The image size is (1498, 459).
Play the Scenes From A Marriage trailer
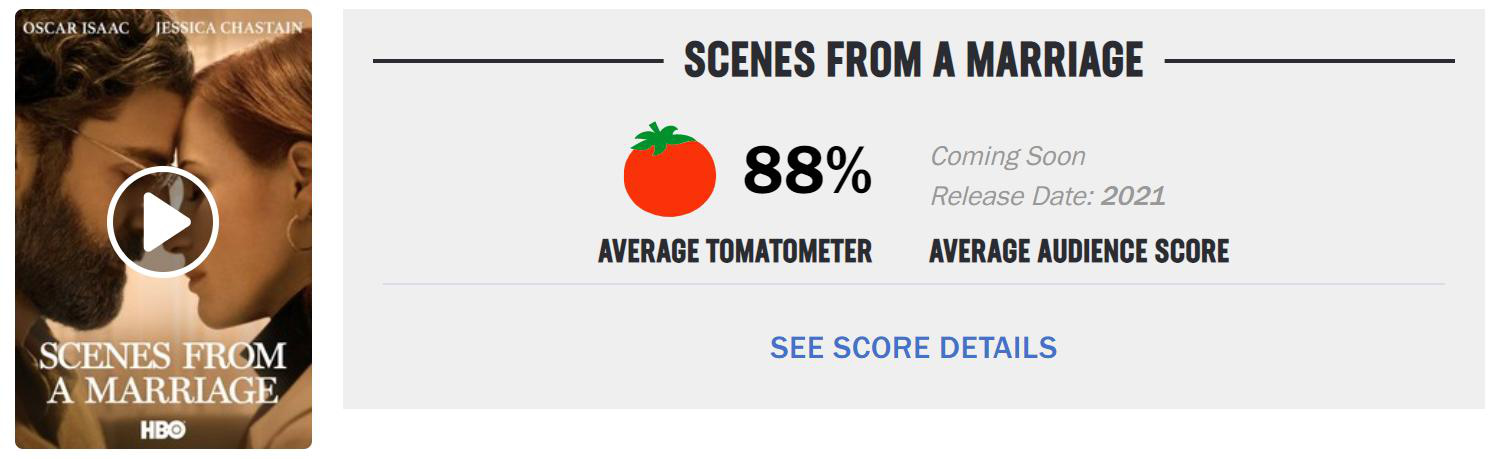tap(163, 222)
